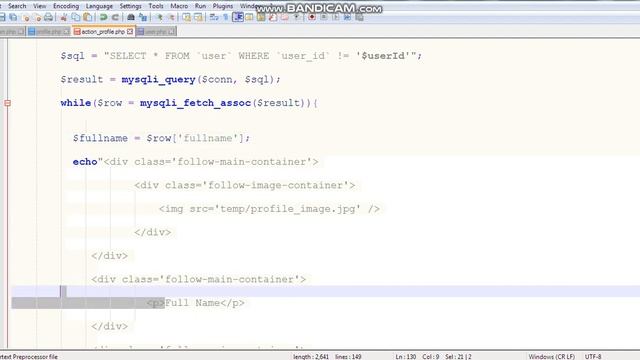Screen dimensions: 640x360
Task: Click the Redo arrow icon
Action: point(116,17)
